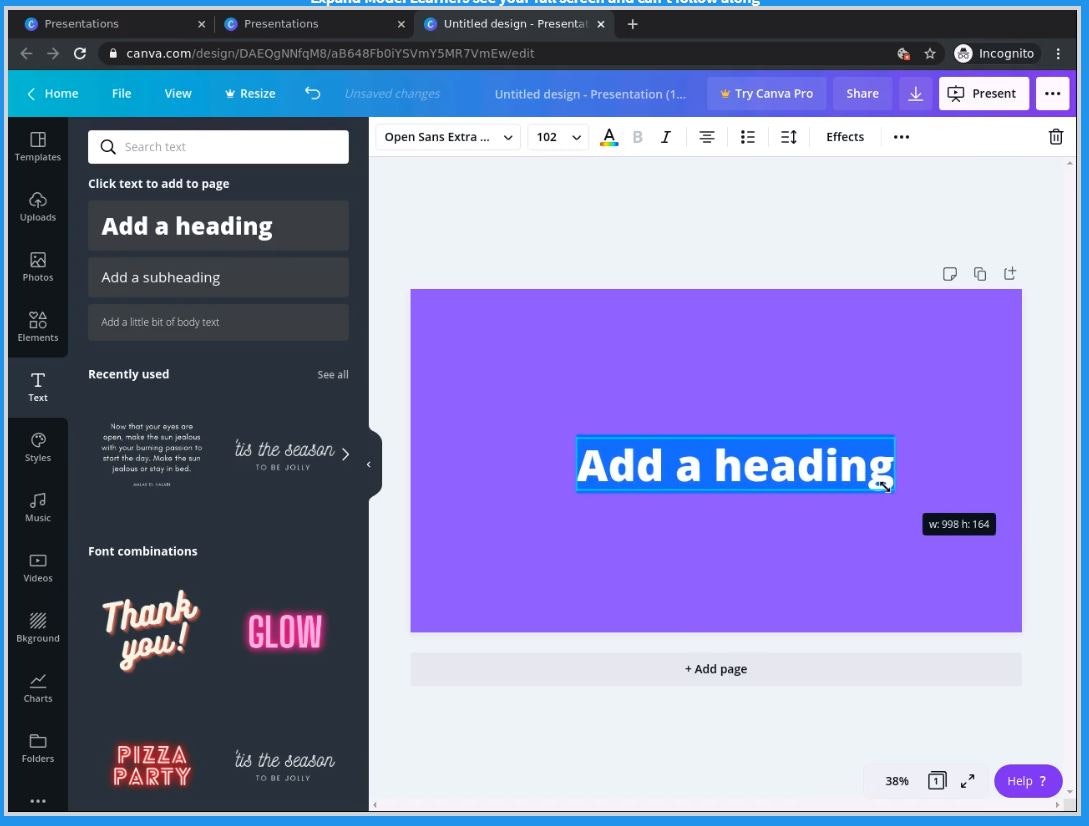Open the Uploads sidebar panel
1089x826 pixels.
[x=38, y=207]
